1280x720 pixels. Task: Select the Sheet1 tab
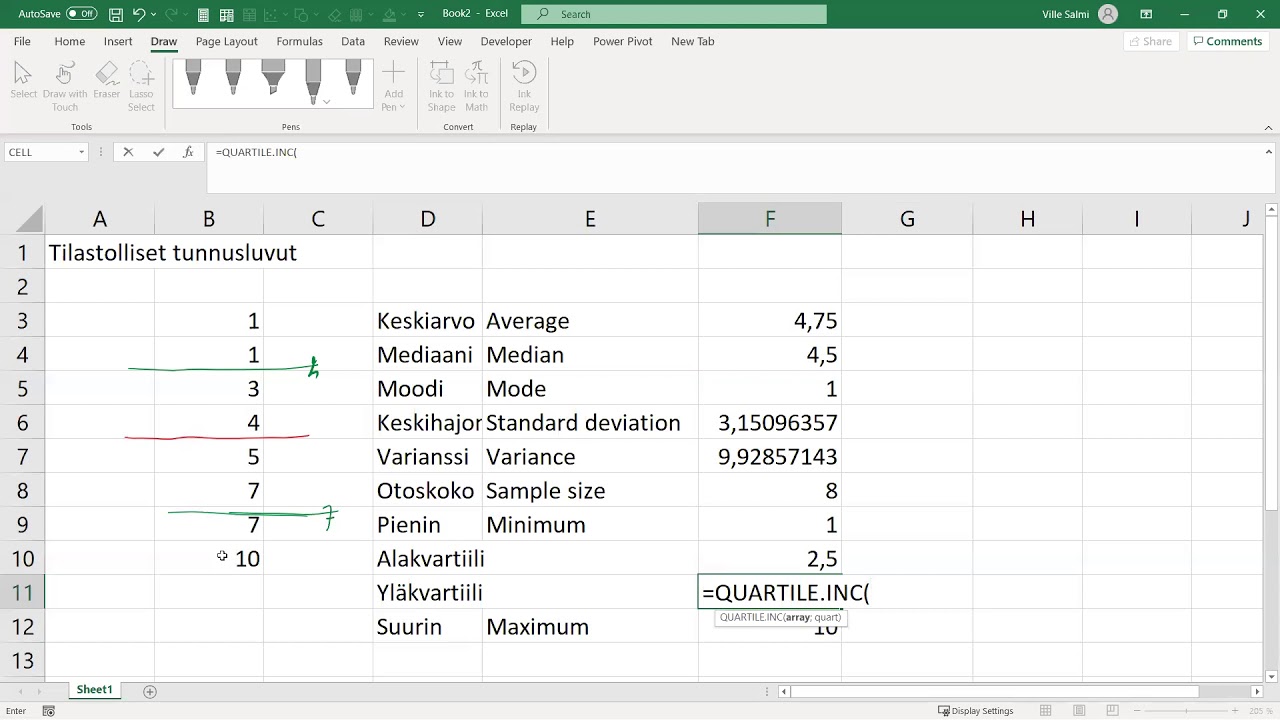(95, 690)
